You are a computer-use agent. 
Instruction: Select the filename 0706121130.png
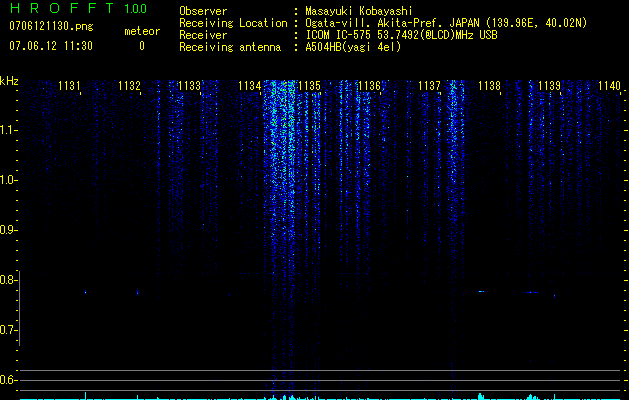(51, 27)
